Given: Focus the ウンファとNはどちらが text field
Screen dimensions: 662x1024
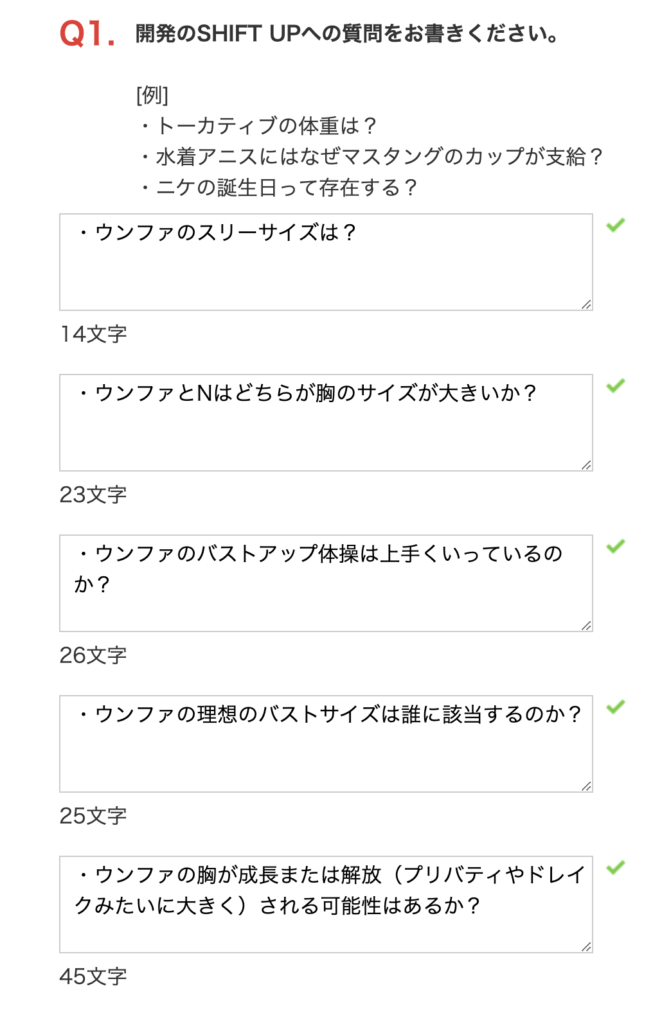Looking at the screenshot, I should tap(326, 423).
